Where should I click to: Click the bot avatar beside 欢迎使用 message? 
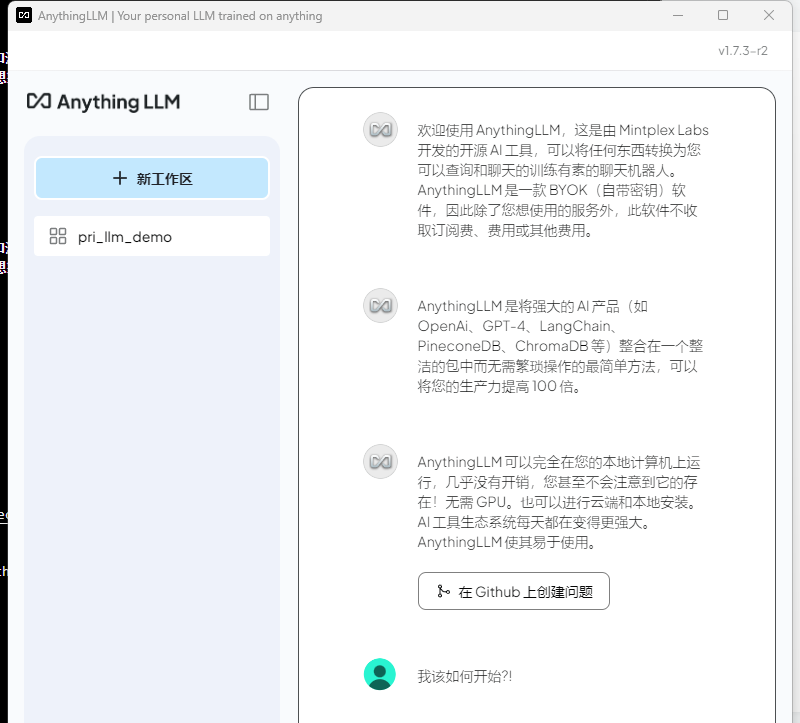(x=380, y=130)
